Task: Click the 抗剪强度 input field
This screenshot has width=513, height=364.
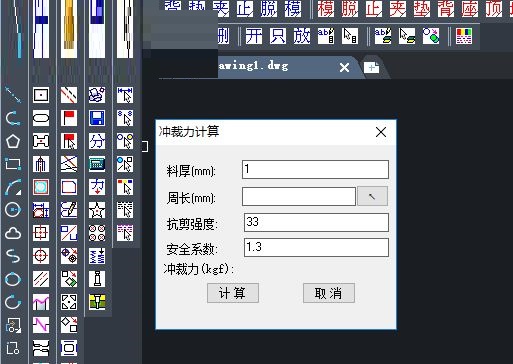Action: (x=316, y=222)
